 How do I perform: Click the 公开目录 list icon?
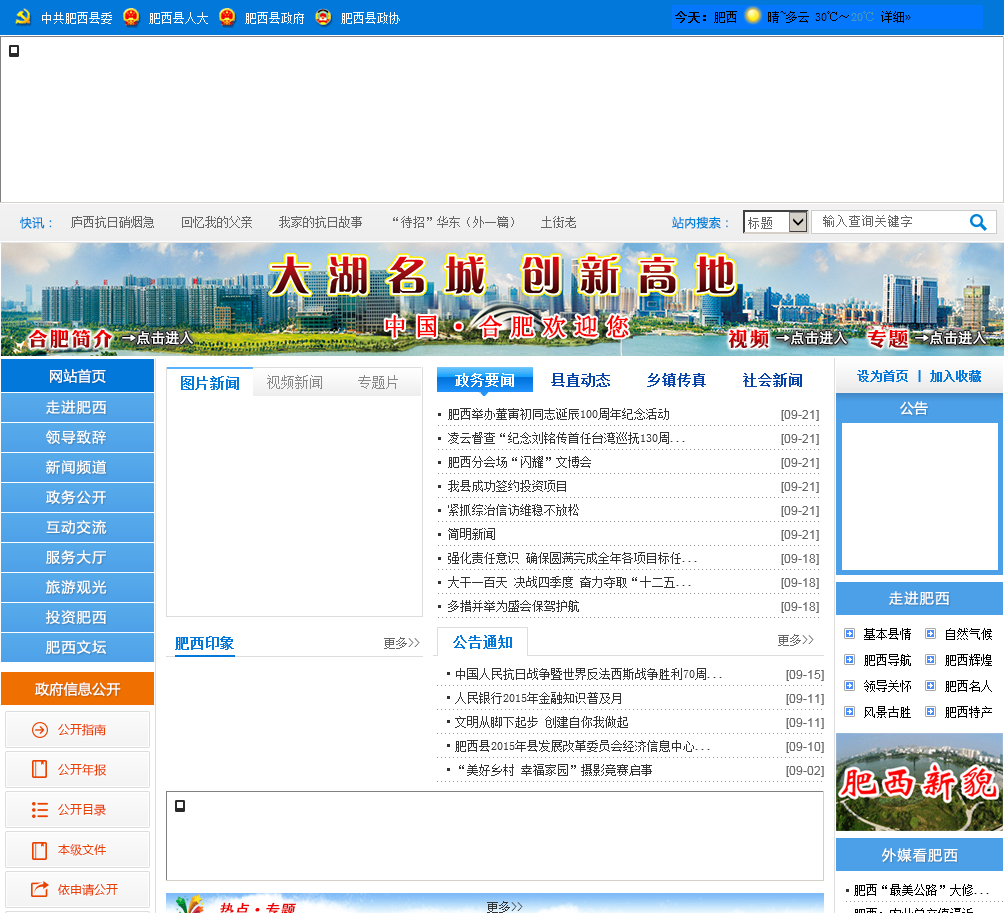[40, 810]
